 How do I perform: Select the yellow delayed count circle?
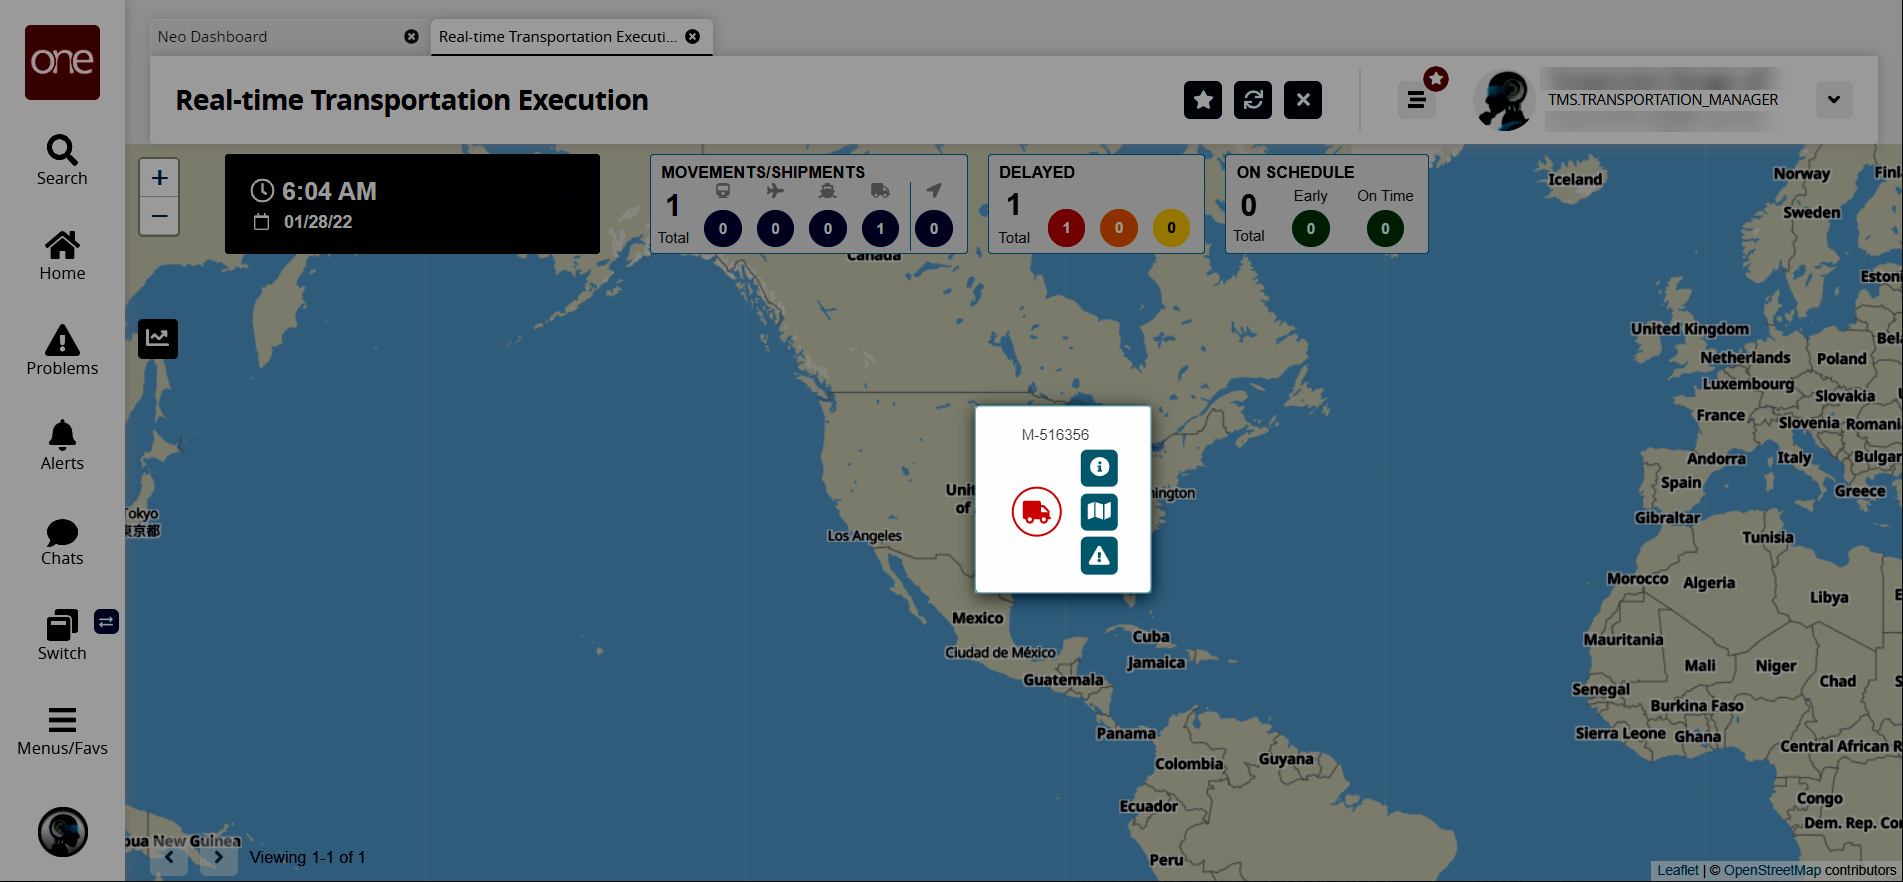[1171, 228]
